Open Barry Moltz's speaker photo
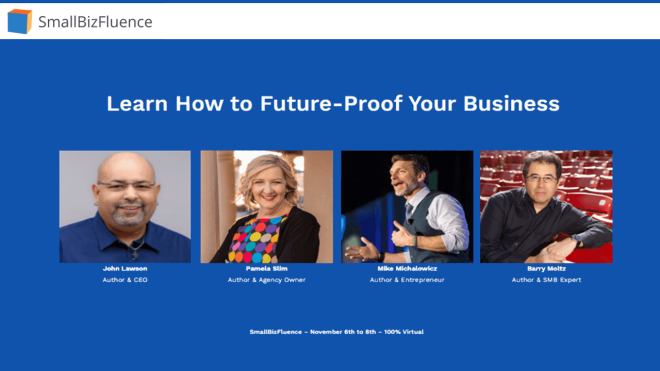Viewport: 660px width, 371px height. 546,207
